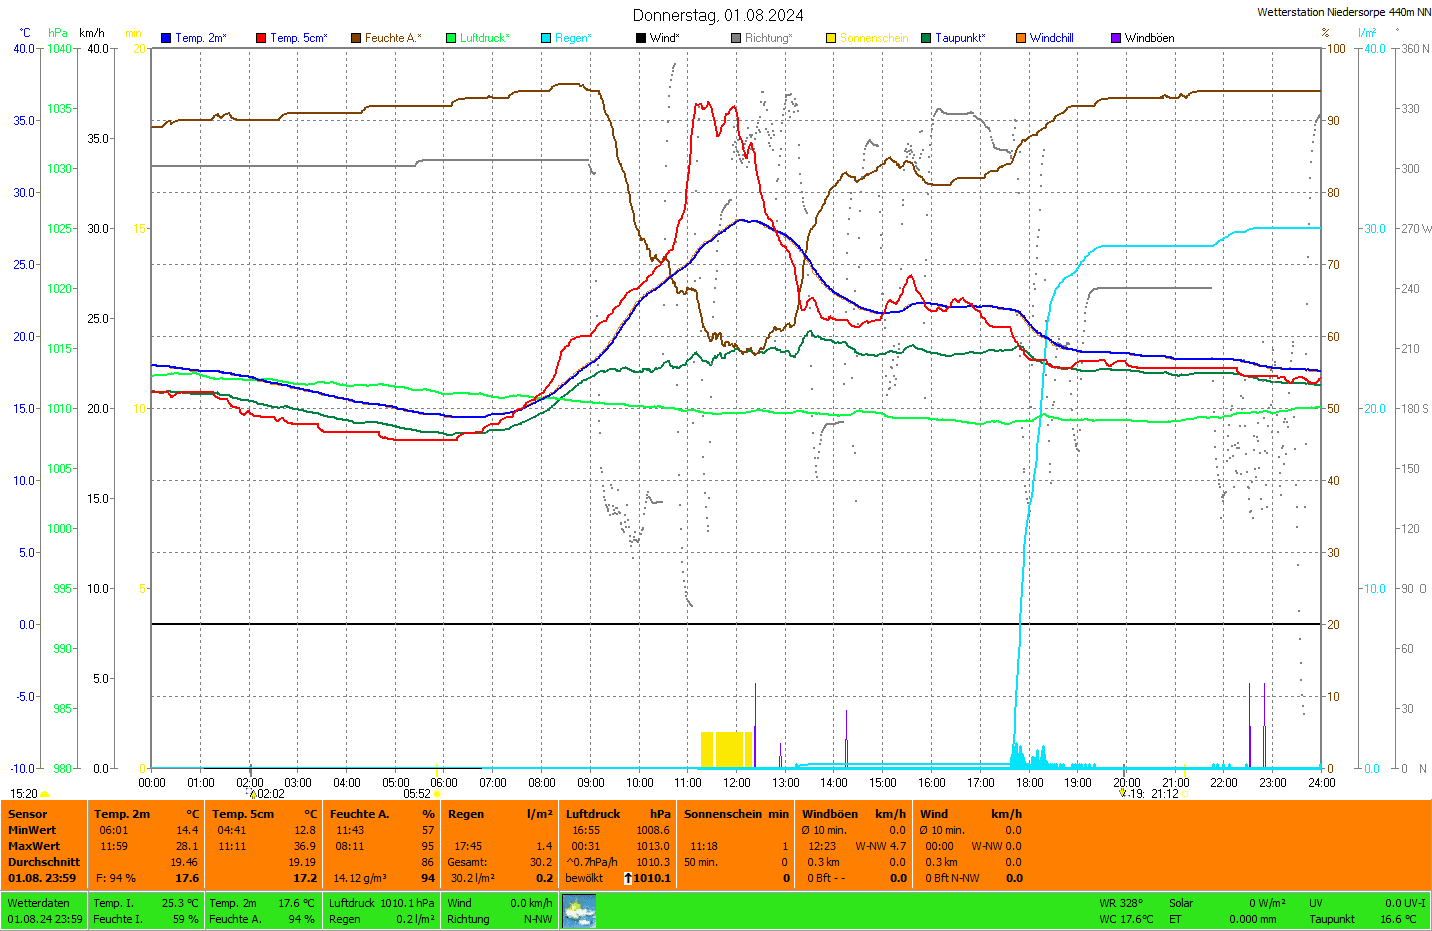The width and height of the screenshot is (1432, 931).
Task: Click the Richtung legend label
Action: tap(767, 38)
